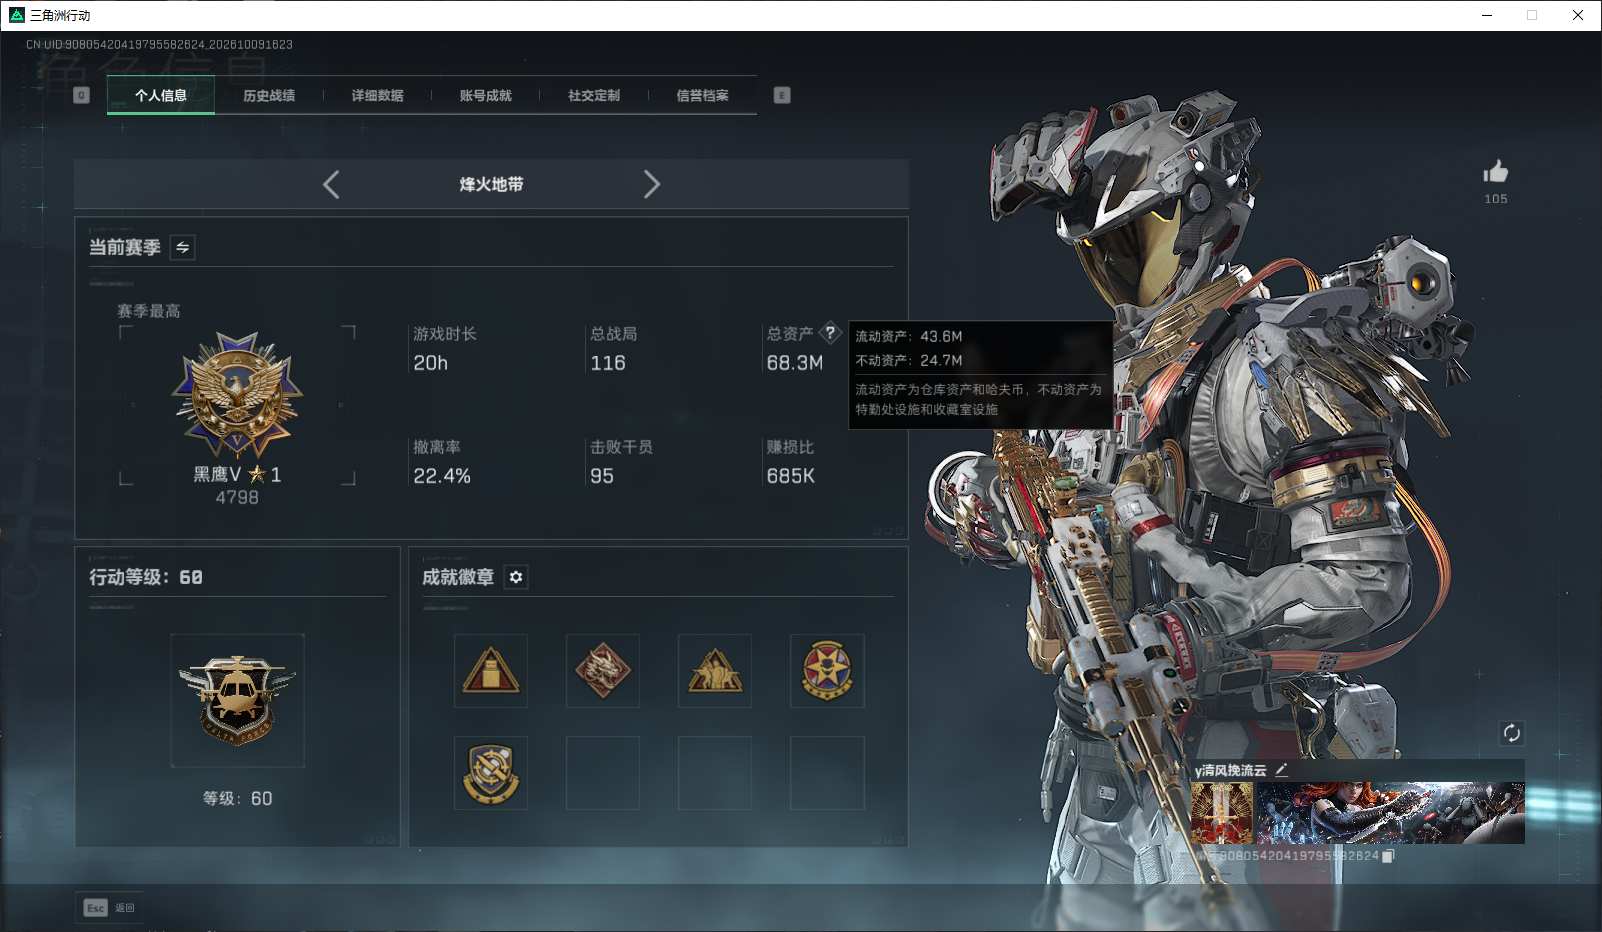Screen dimensions: 1602x932
Task: Click the thumbs-up like icon
Action: [1495, 171]
